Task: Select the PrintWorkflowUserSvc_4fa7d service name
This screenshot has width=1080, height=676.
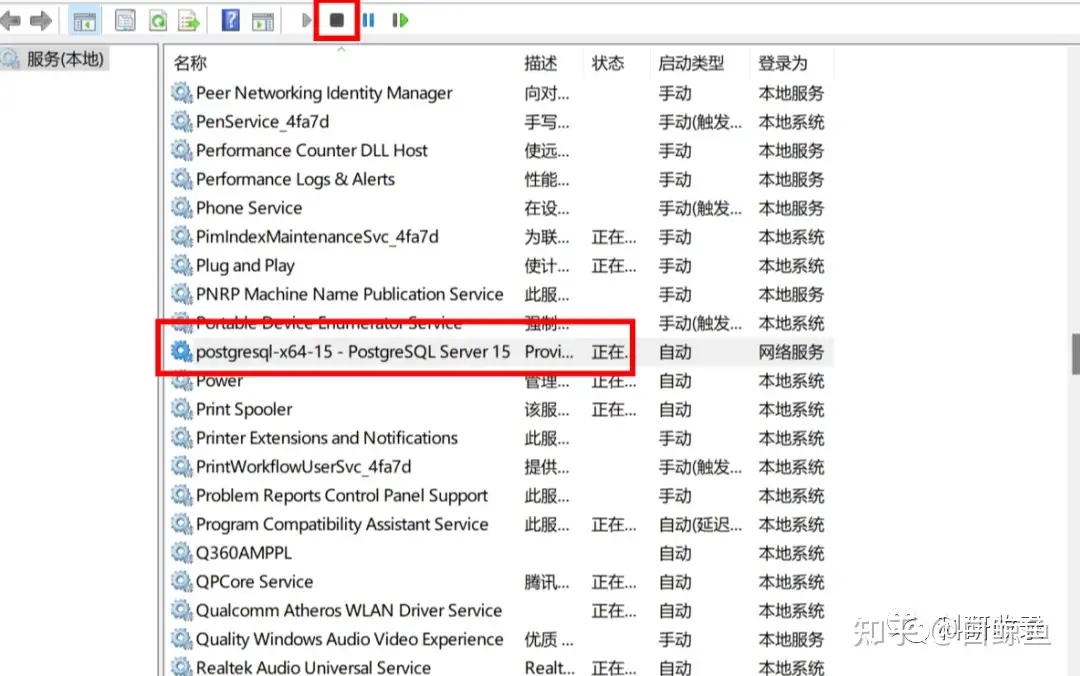Action: 303,467
